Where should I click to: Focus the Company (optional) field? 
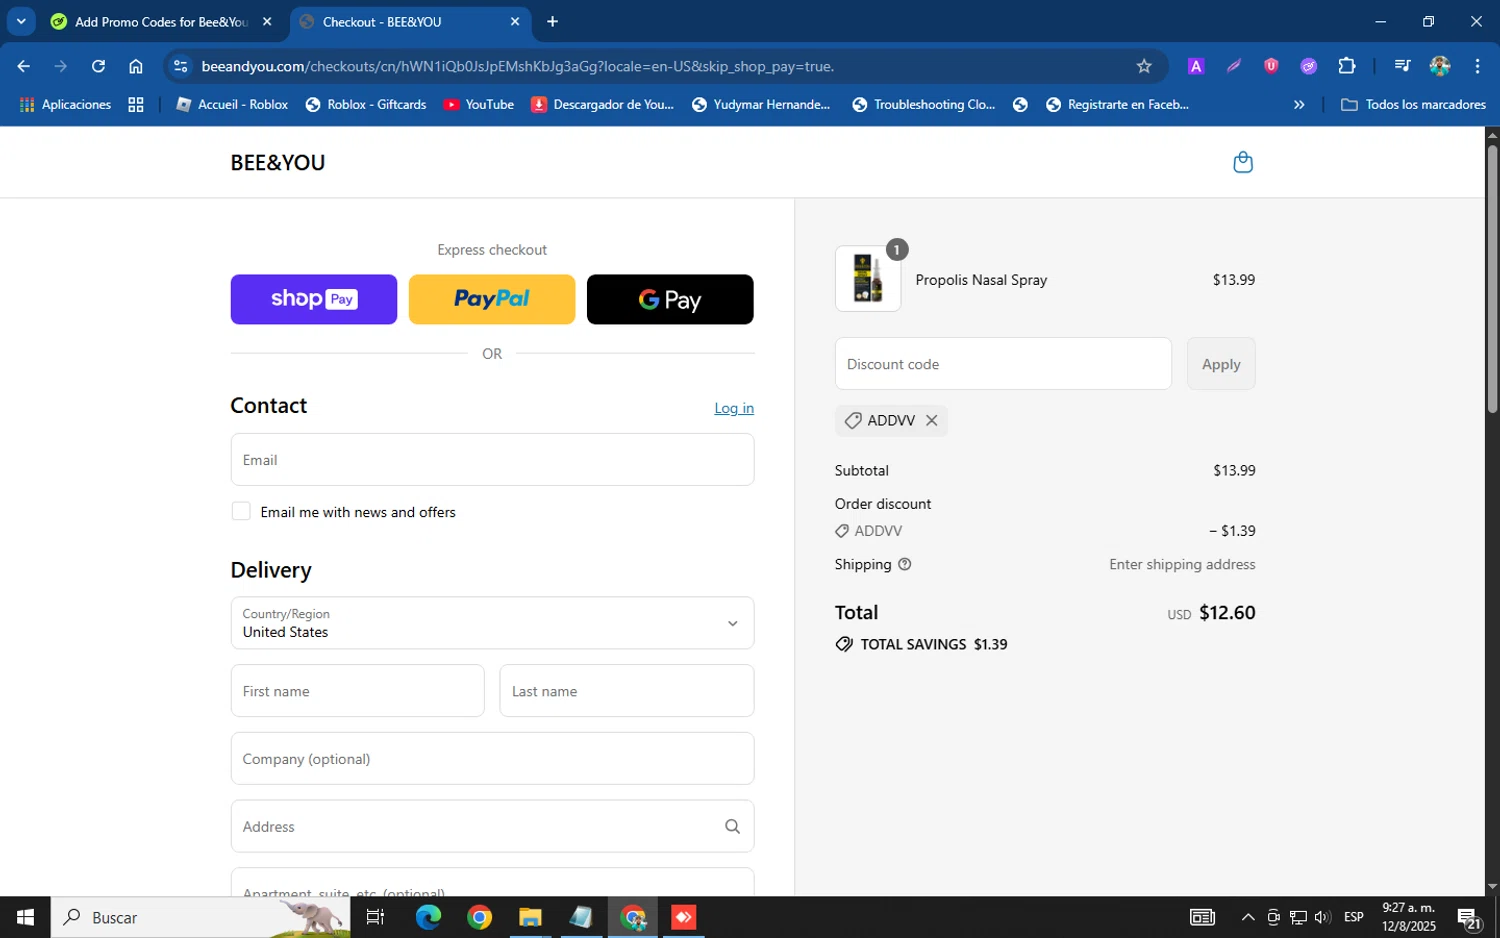click(492, 759)
